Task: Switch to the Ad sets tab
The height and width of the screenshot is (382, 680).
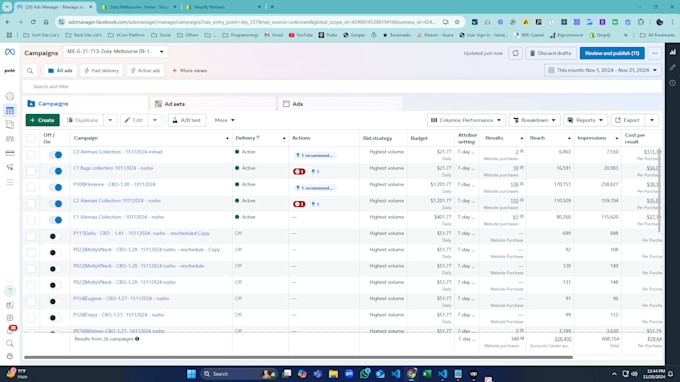Action: coord(213,104)
